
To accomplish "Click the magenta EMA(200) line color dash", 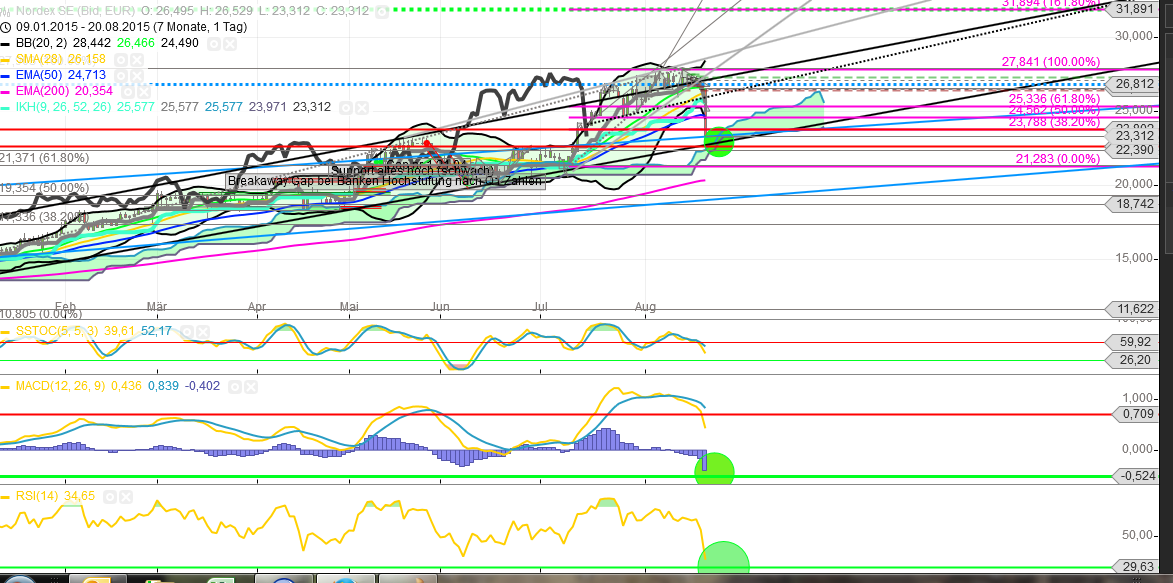I will point(6,91).
